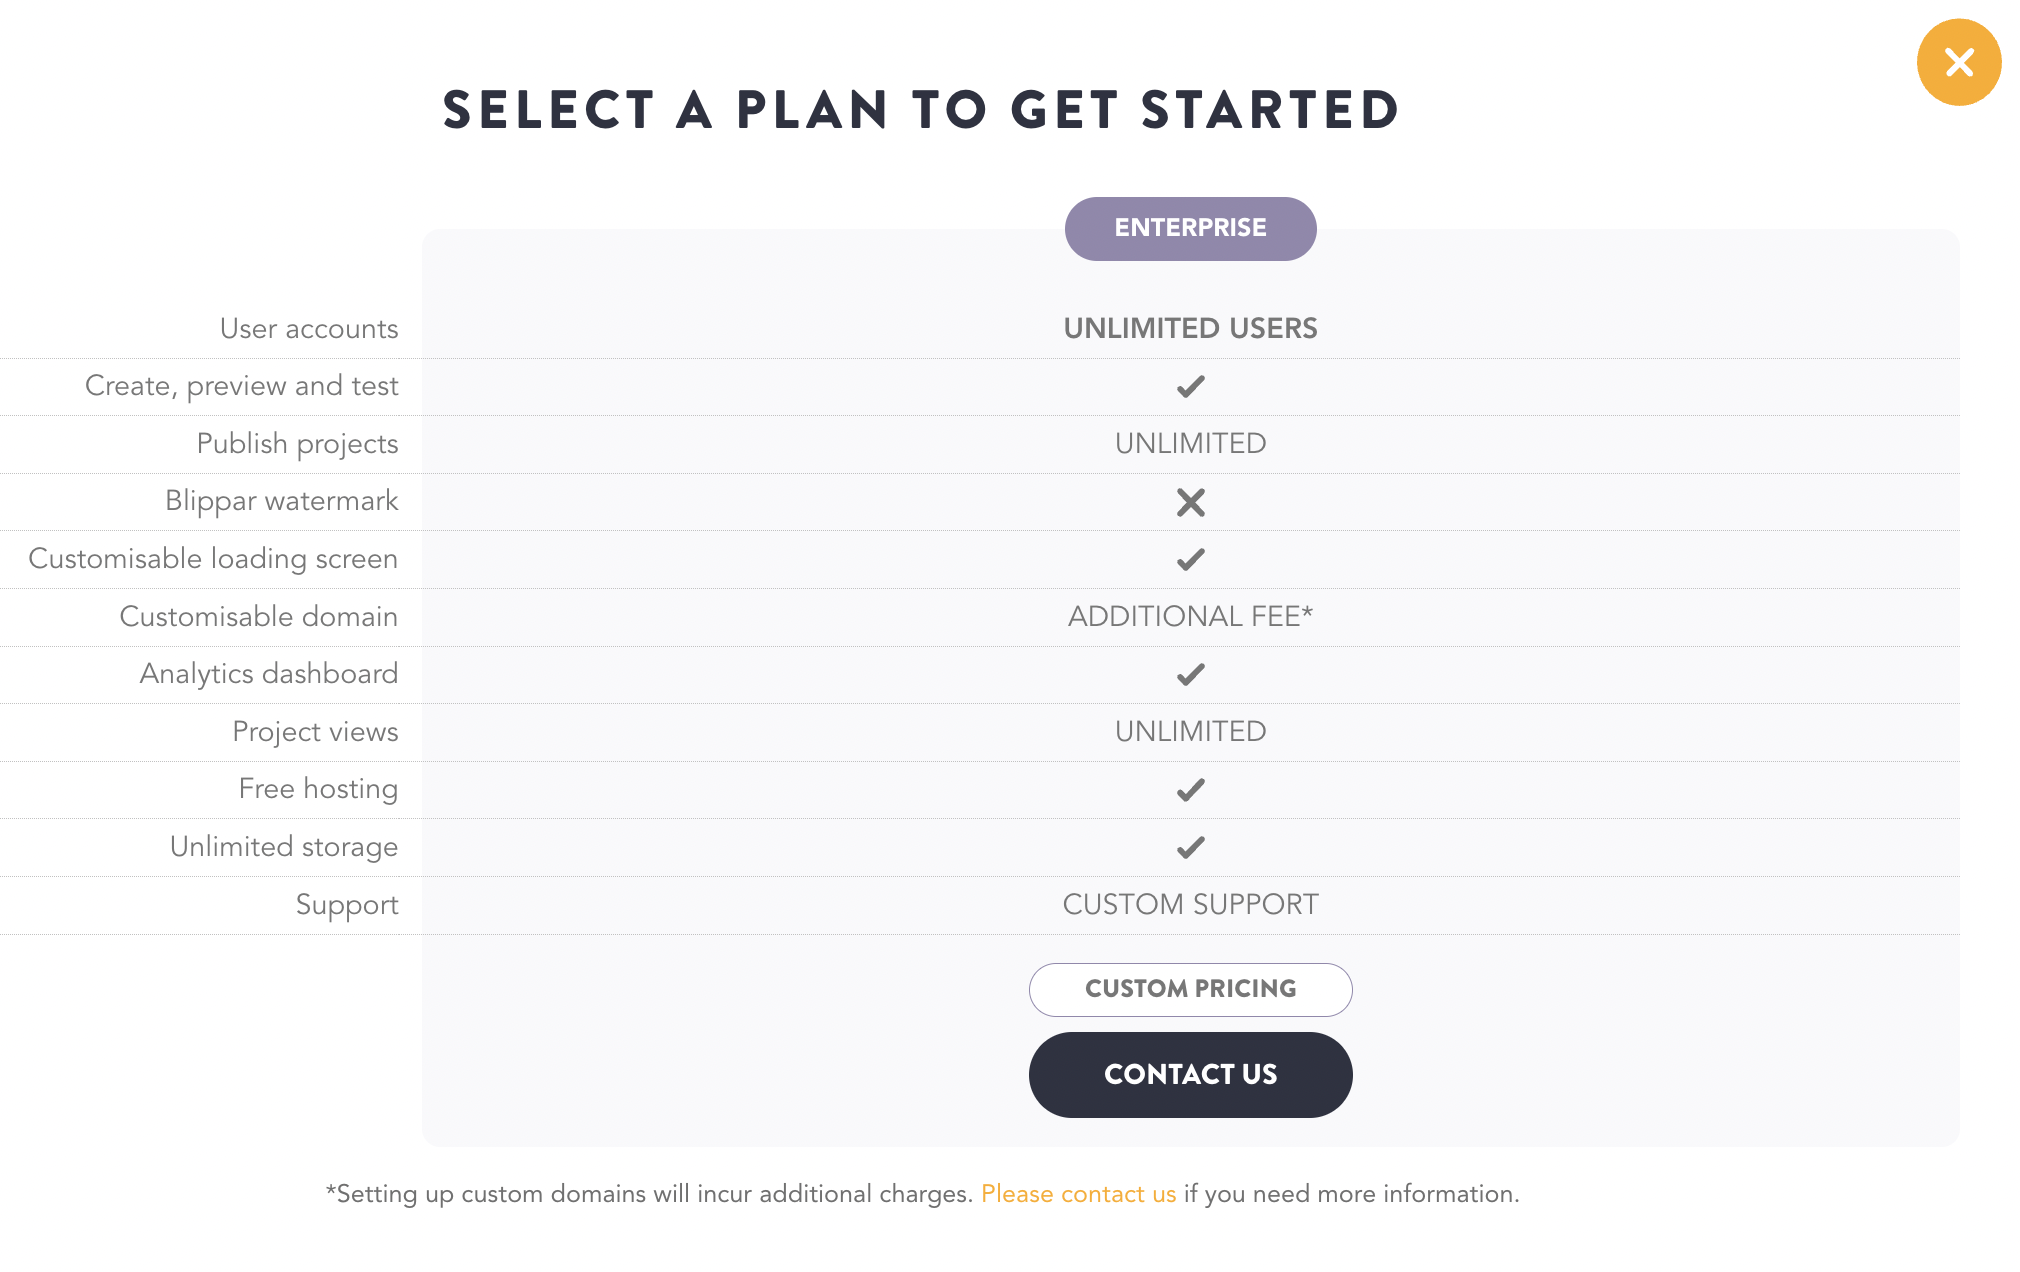The height and width of the screenshot is (1272, 2020).
Task: Click the Project views row label
Action: (x=315, y=732)
